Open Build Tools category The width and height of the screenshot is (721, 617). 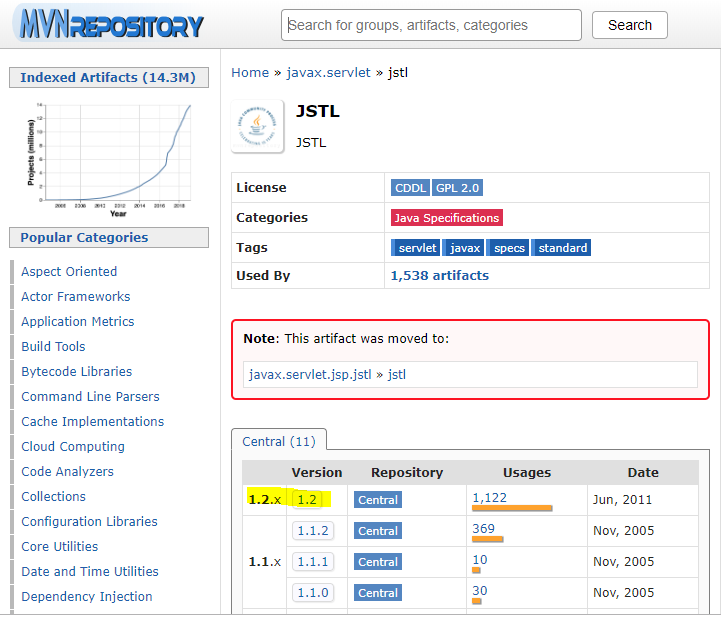[53, 346]
